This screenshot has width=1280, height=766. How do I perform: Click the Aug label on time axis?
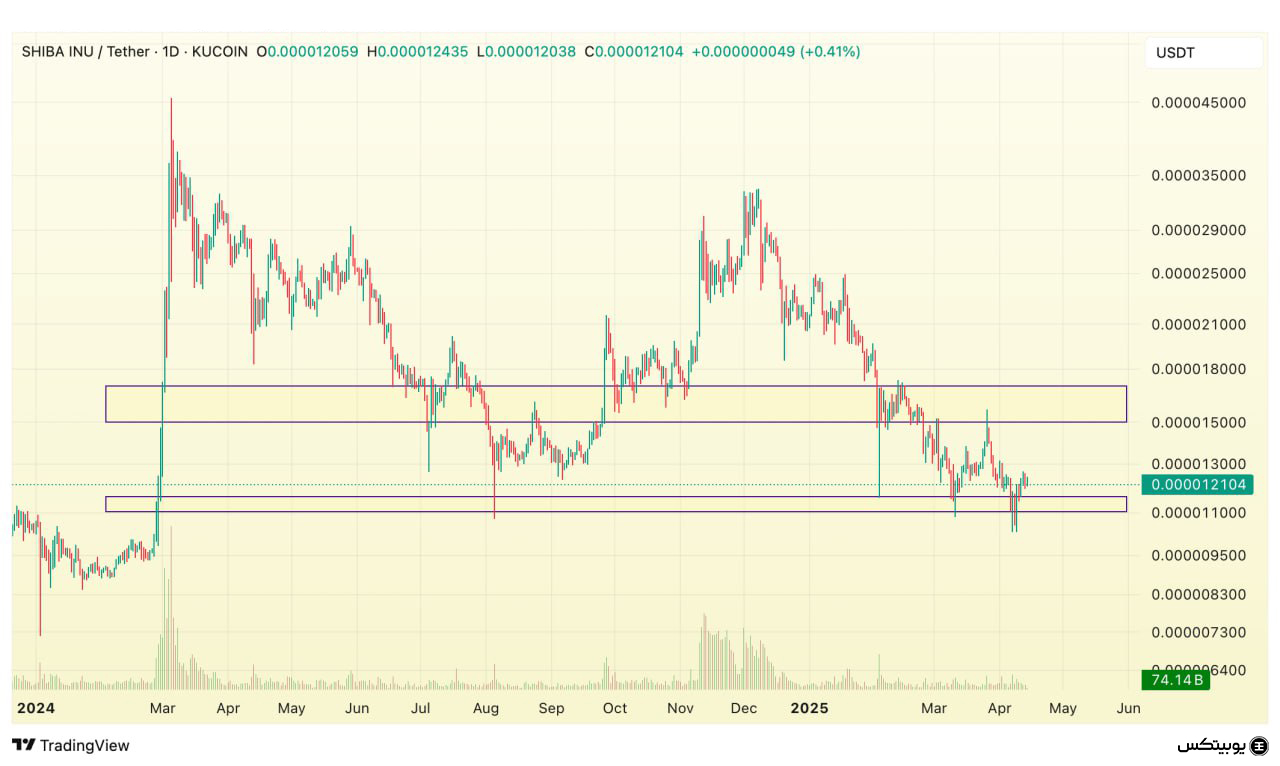click(x=485, y=708)
